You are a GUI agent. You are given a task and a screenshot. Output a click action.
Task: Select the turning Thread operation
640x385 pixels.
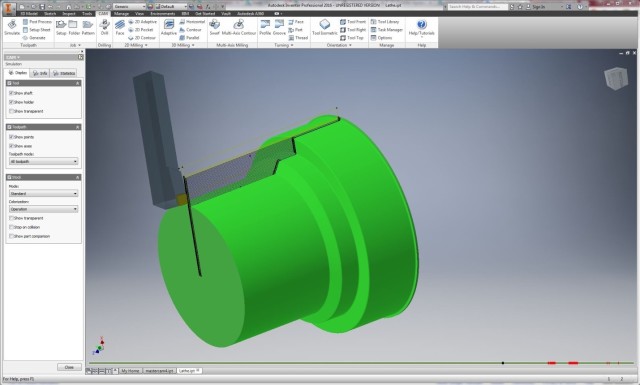point(298,38)
